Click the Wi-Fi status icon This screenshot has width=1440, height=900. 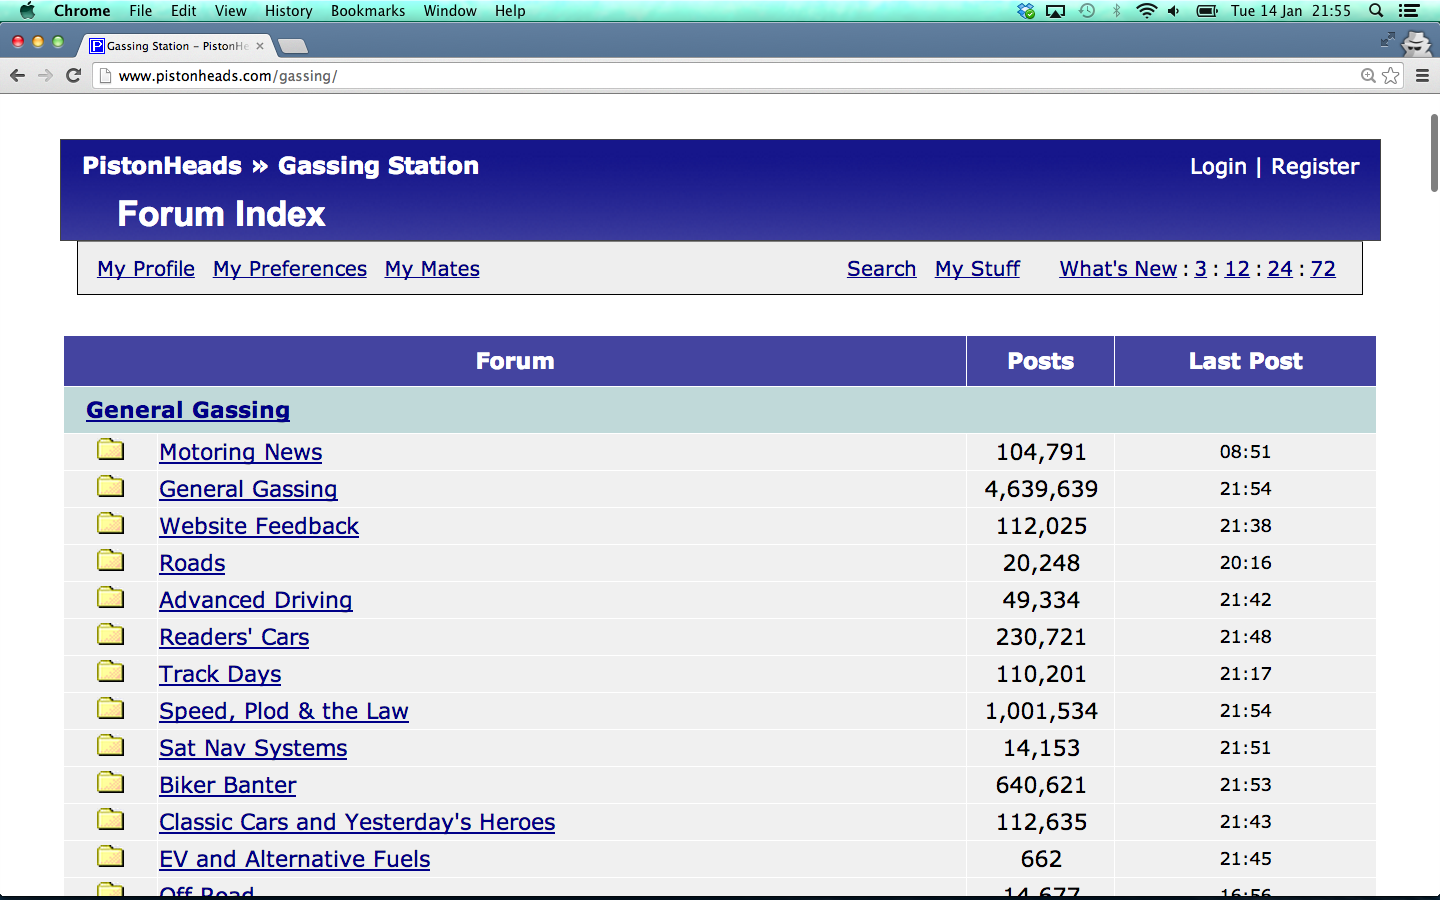[1147, 11]
